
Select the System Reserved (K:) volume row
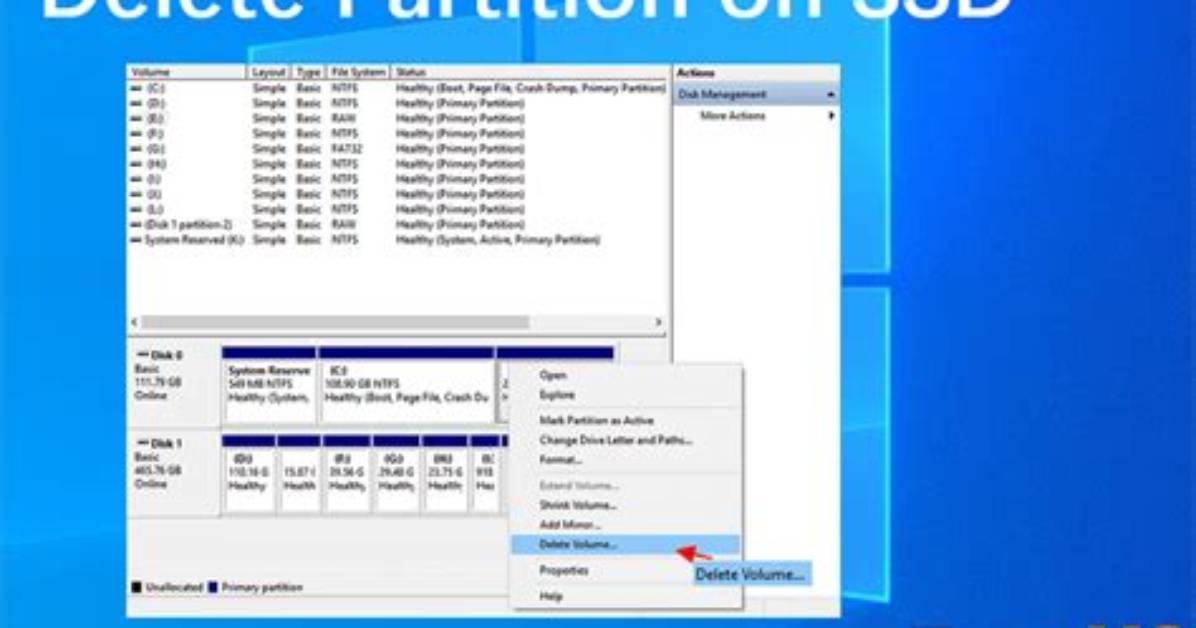(397, 240)
